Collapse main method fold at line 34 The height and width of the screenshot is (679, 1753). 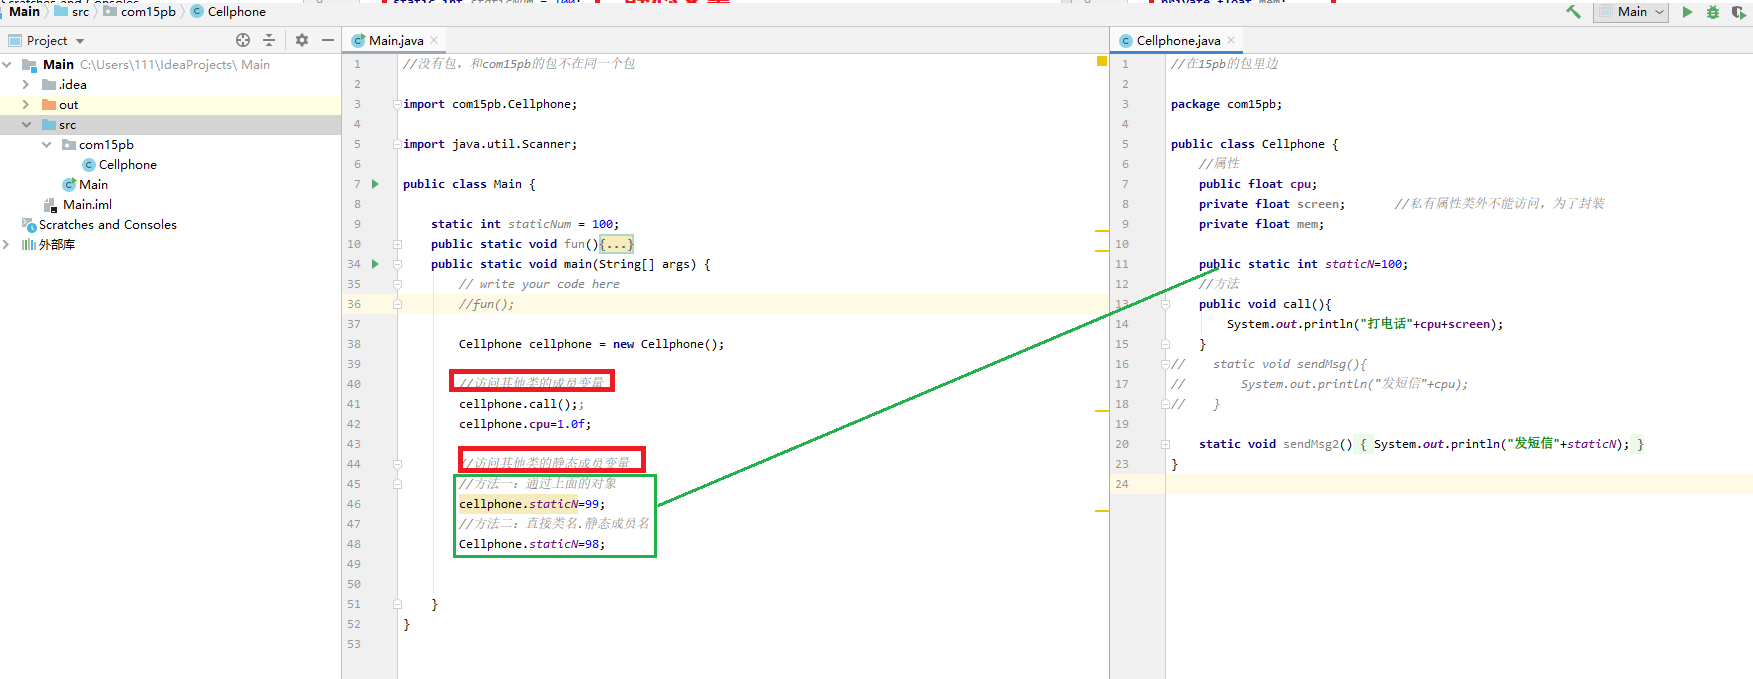pyautogui.click(x=397, y=264)
